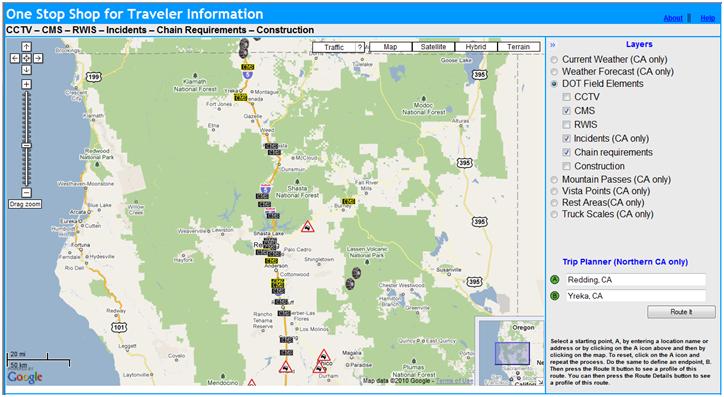Open the About link
Image resolution: width=724 pixels, height=397 pixels.
673,18
